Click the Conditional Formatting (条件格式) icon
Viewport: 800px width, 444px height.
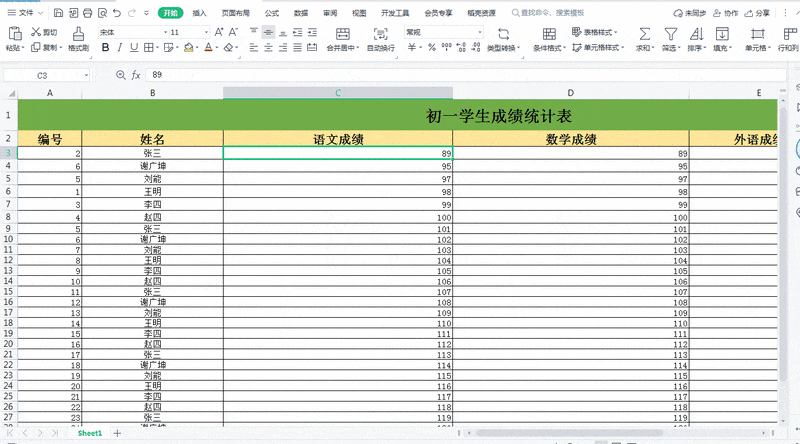click(x=549, y=34)
